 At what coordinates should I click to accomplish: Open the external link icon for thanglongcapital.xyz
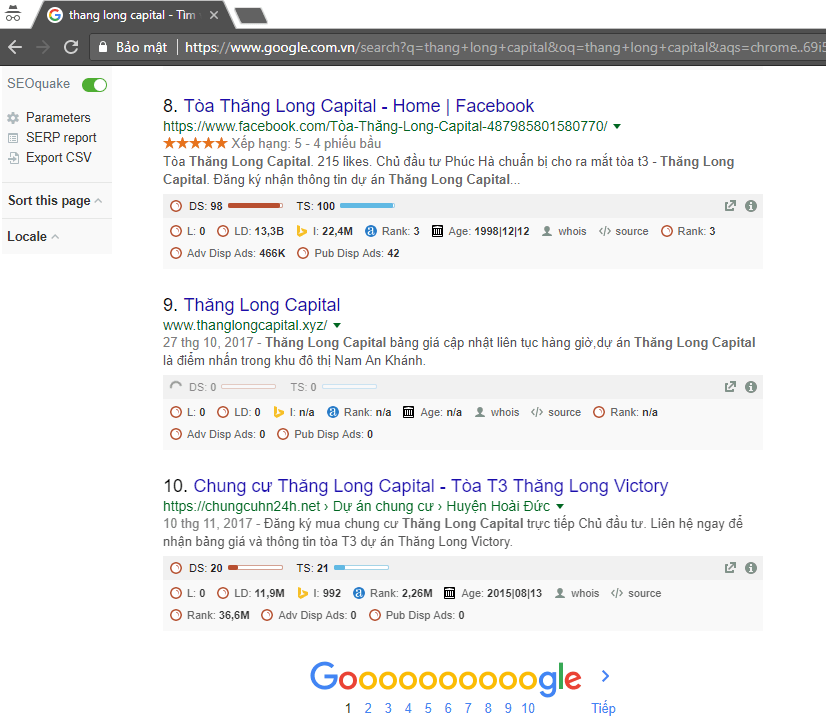(730, 387)
